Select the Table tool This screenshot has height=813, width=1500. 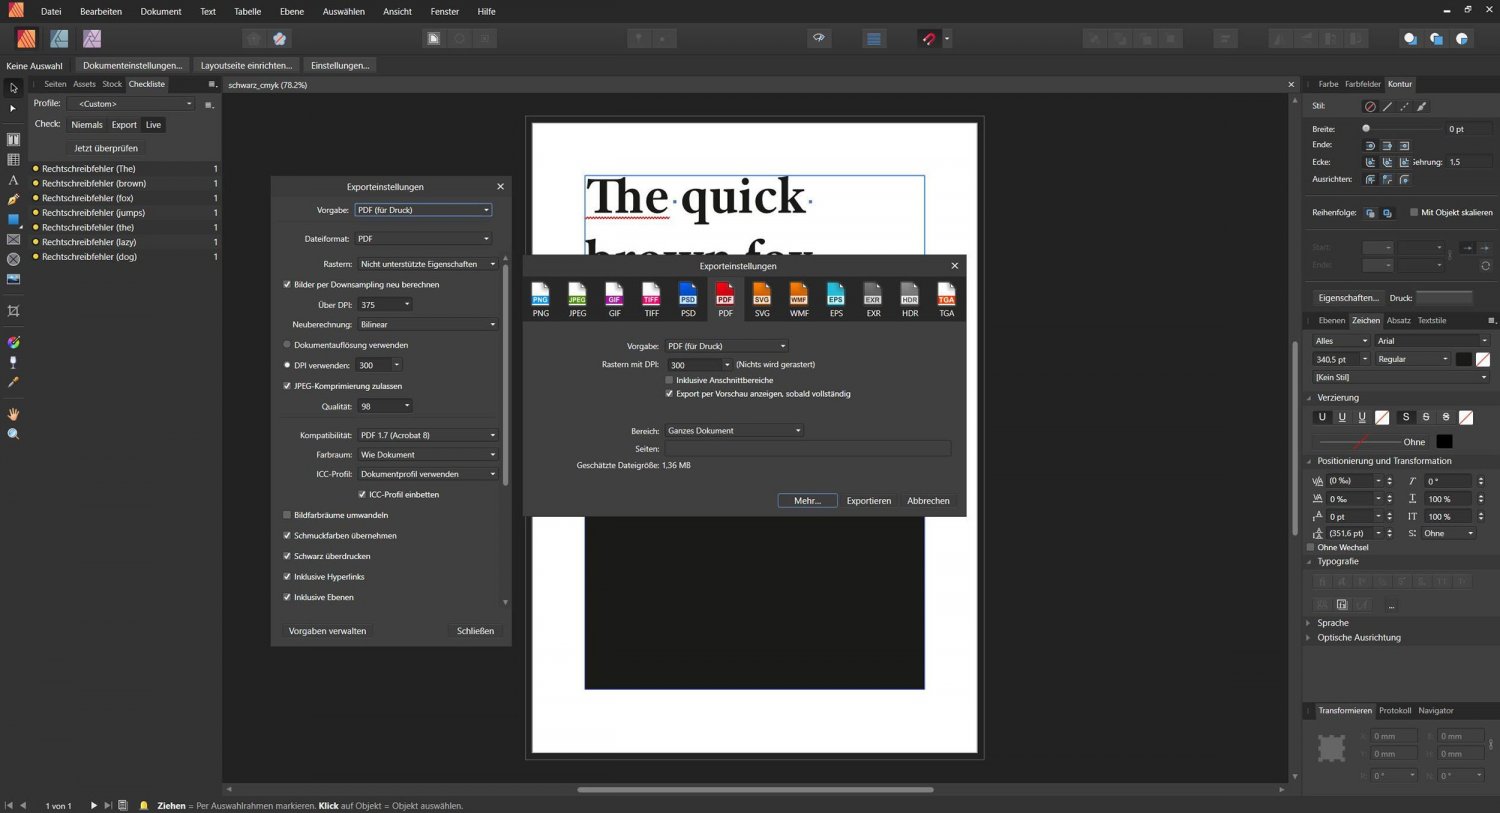pyautogui.click(x=13, y=159)
